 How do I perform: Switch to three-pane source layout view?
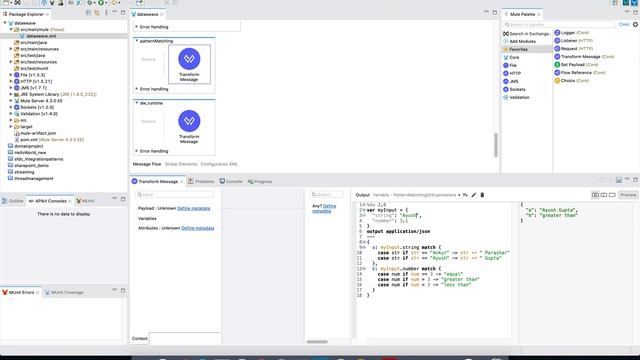click(595, 195)
